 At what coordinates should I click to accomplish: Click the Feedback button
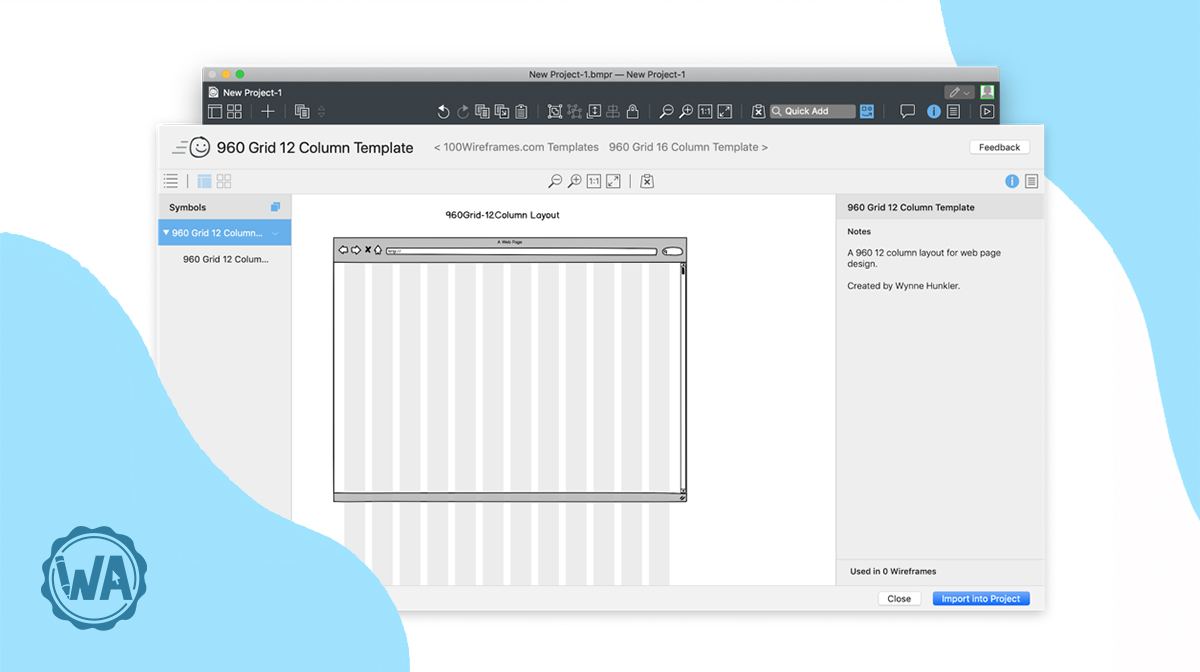999,147
